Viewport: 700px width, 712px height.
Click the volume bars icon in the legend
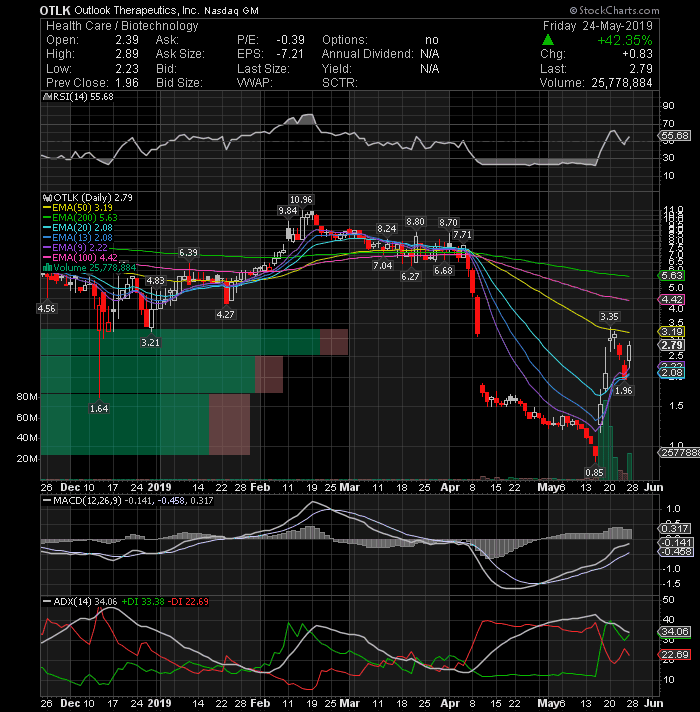(47, 267)
